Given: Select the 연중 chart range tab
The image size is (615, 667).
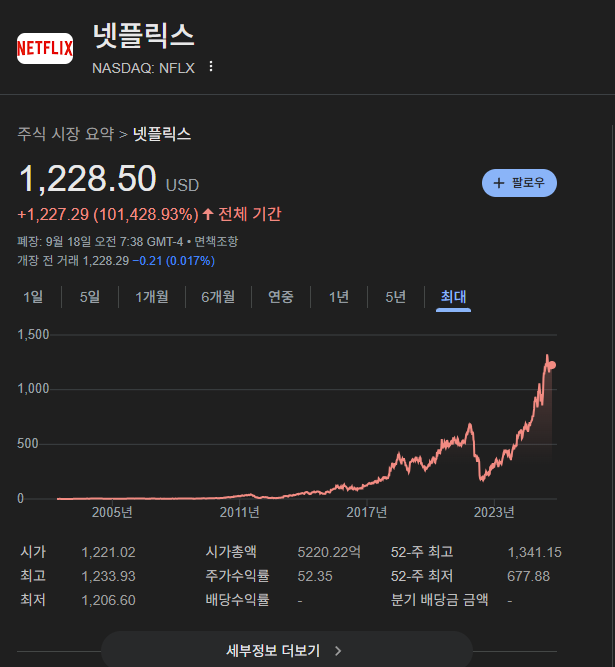Looking at the screenshot, I should pos(281,296).
